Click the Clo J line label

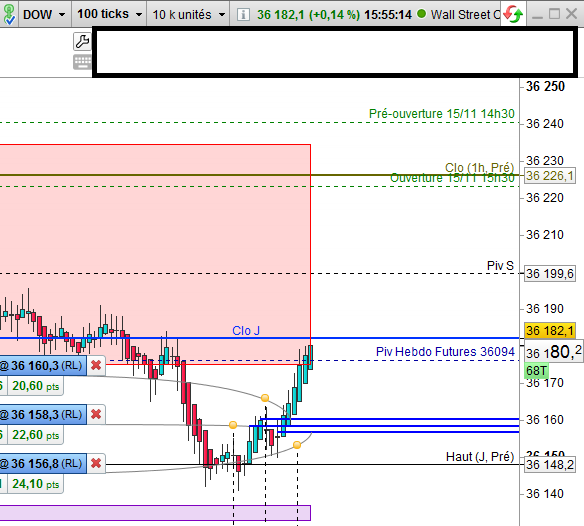pyautogui.click(x=246, y=330)
